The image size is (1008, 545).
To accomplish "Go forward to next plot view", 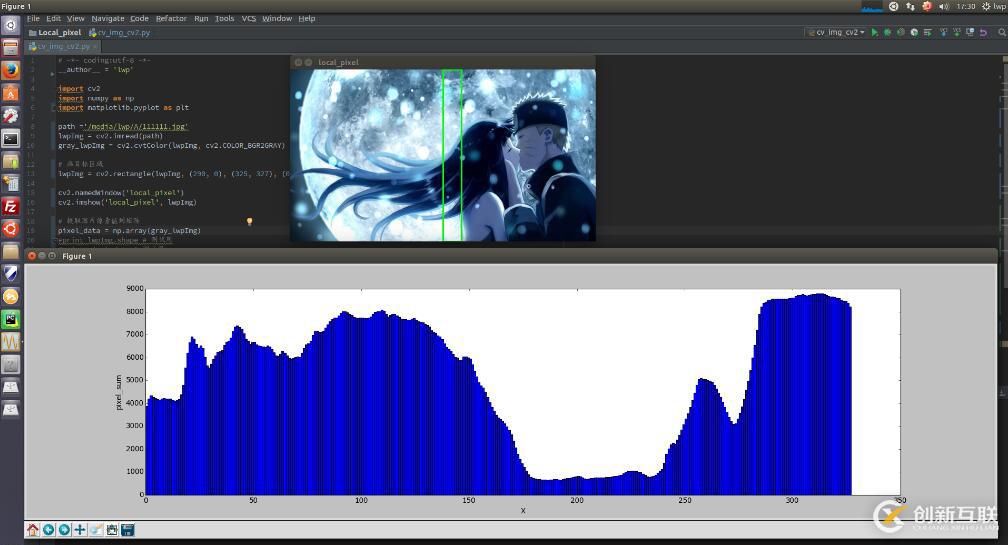I will pos(64,530).
